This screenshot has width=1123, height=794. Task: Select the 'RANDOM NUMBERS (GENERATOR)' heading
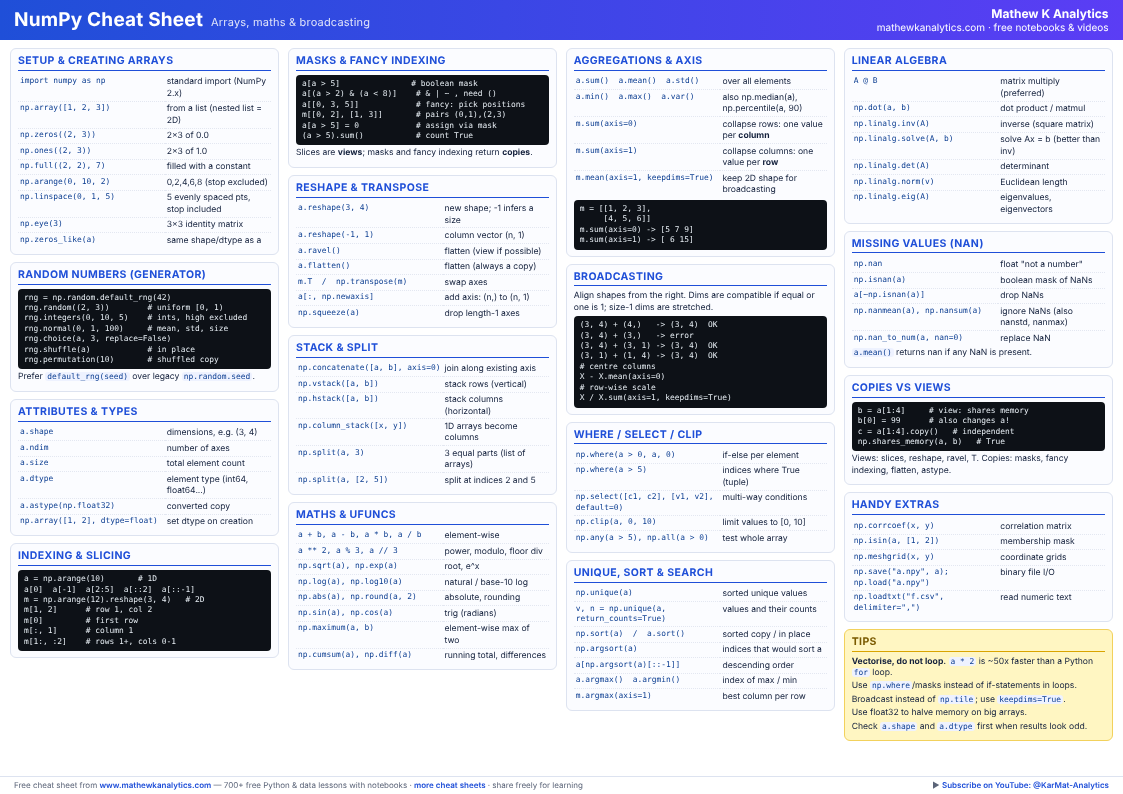(112, 274)
